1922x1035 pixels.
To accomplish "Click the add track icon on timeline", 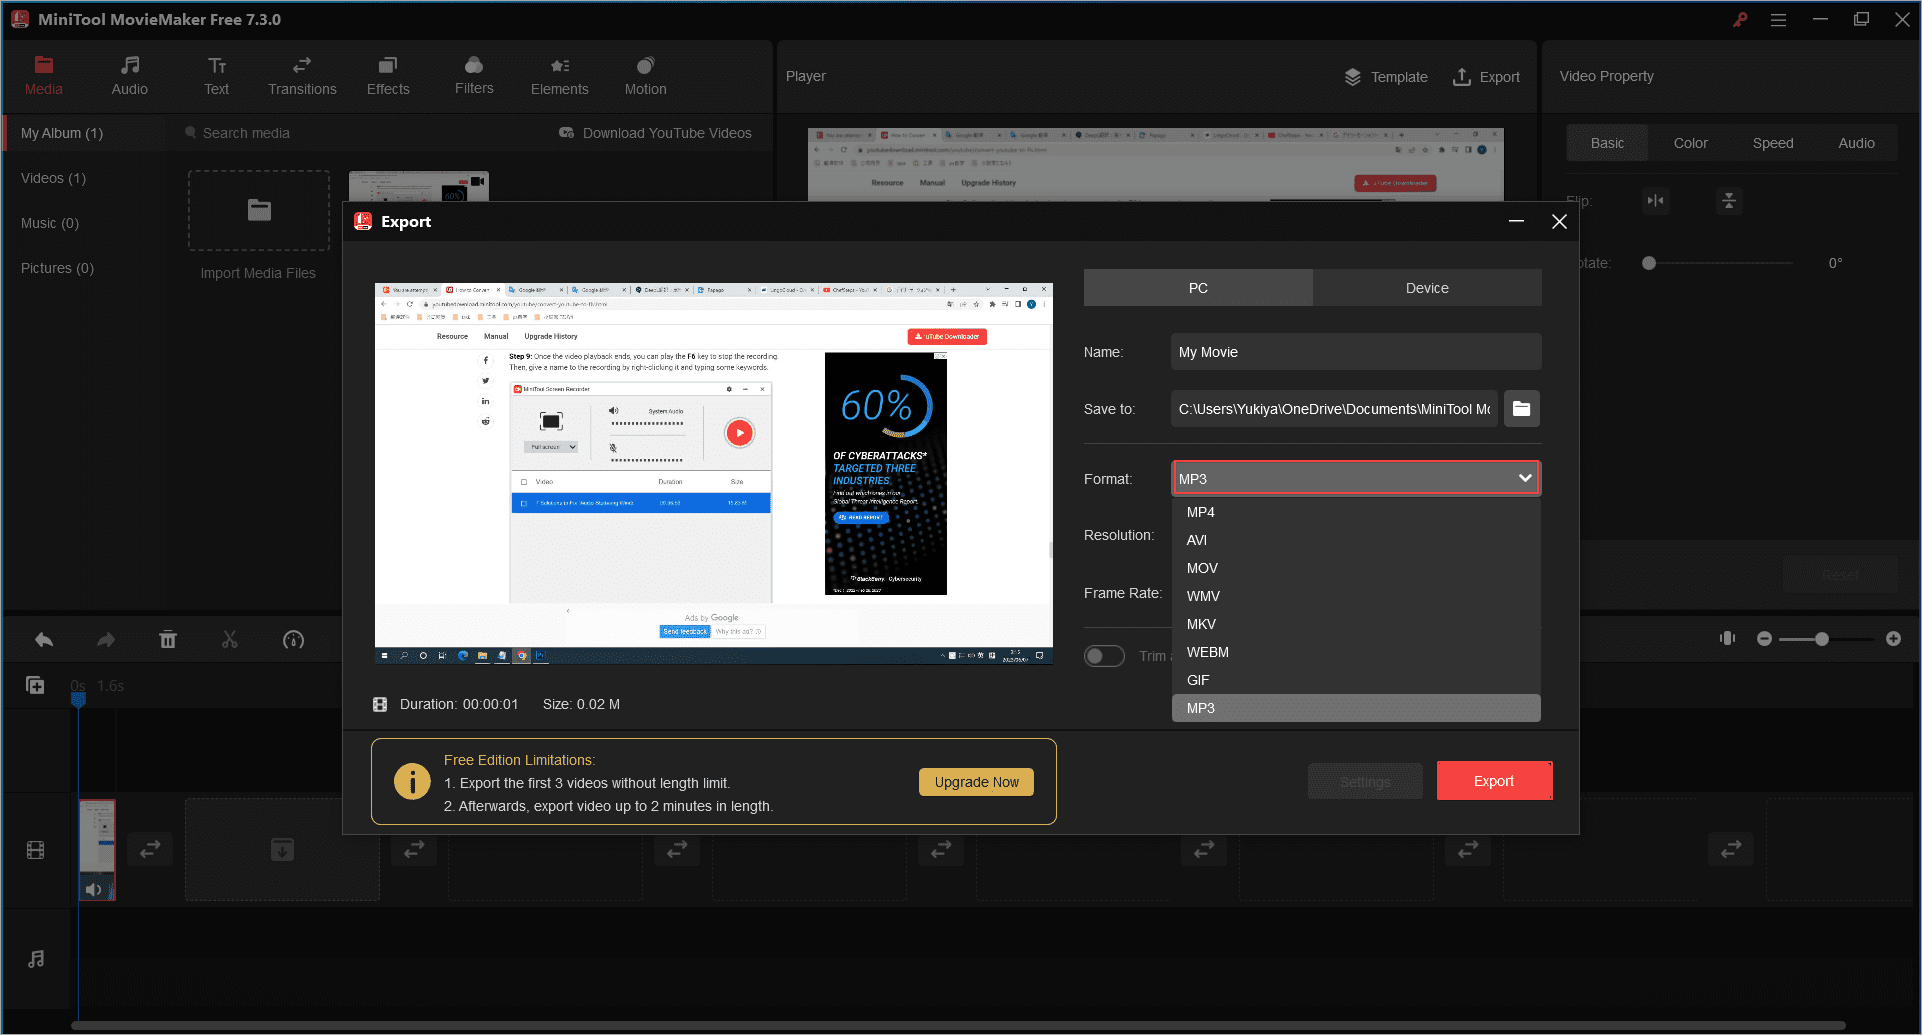I will tap(35, 685).
